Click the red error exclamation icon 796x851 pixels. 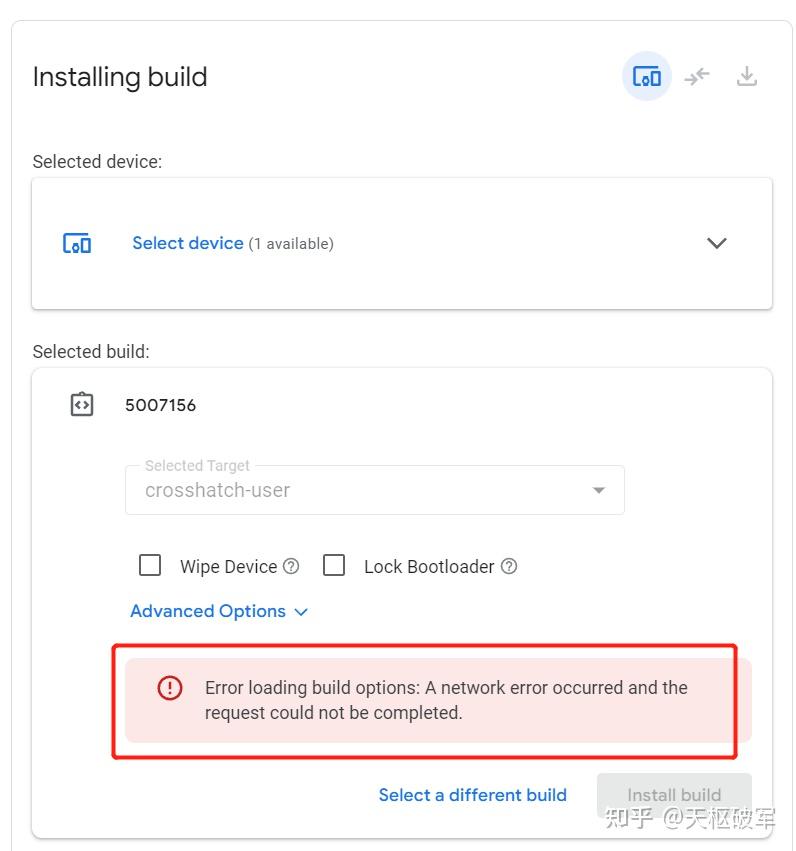pos(170,688)
